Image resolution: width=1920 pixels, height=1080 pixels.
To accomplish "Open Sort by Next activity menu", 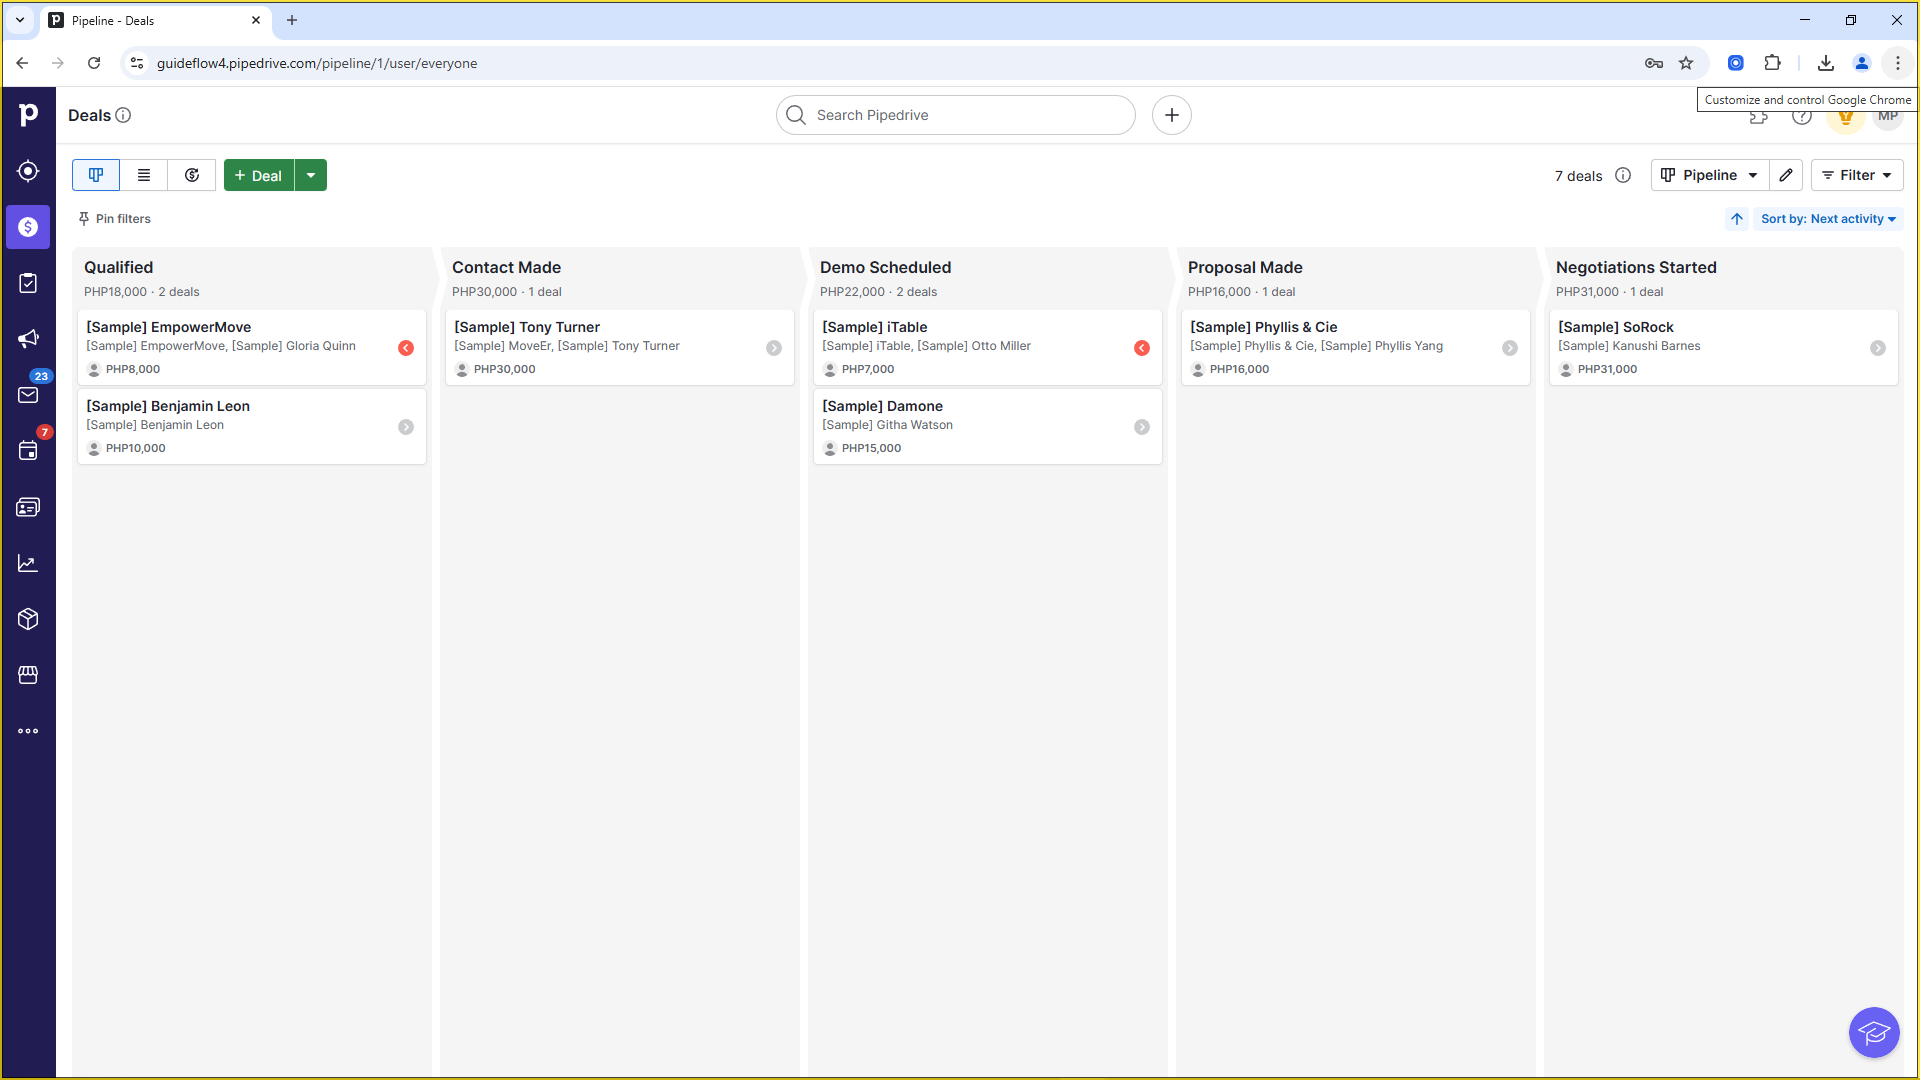I will 1828,219.
